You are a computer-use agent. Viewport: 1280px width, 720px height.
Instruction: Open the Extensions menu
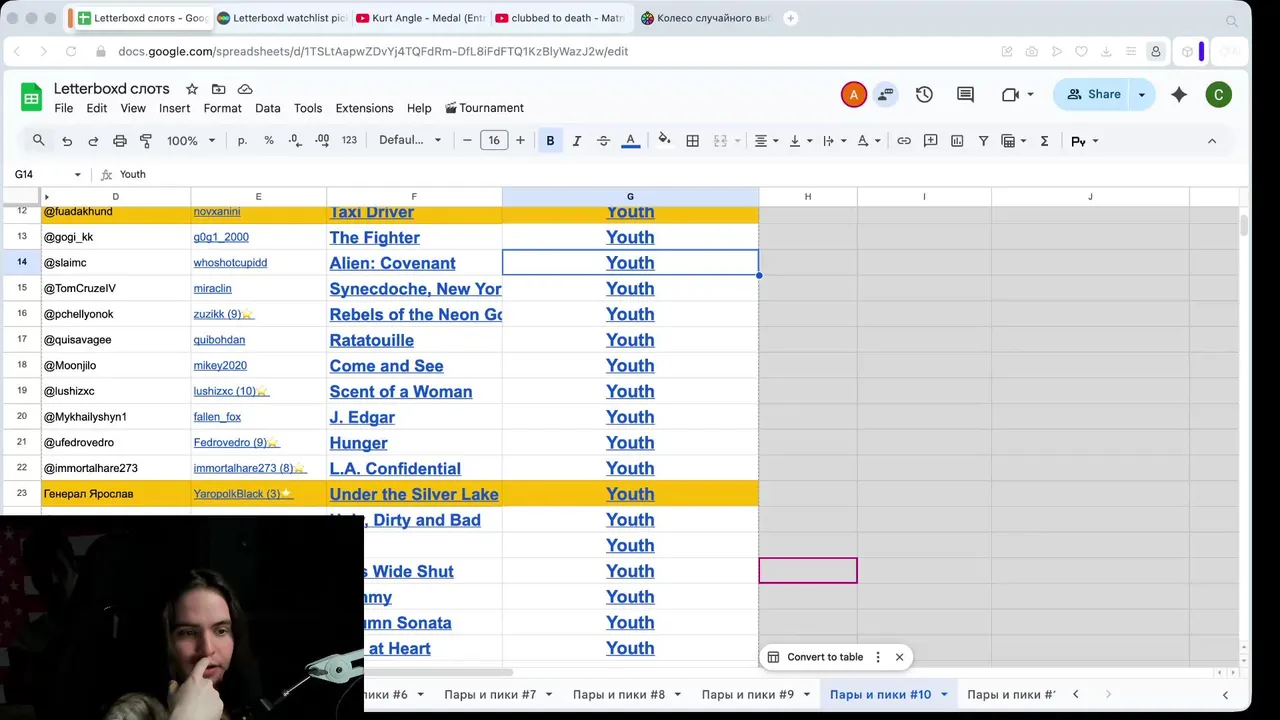click(x=364, y=108)
